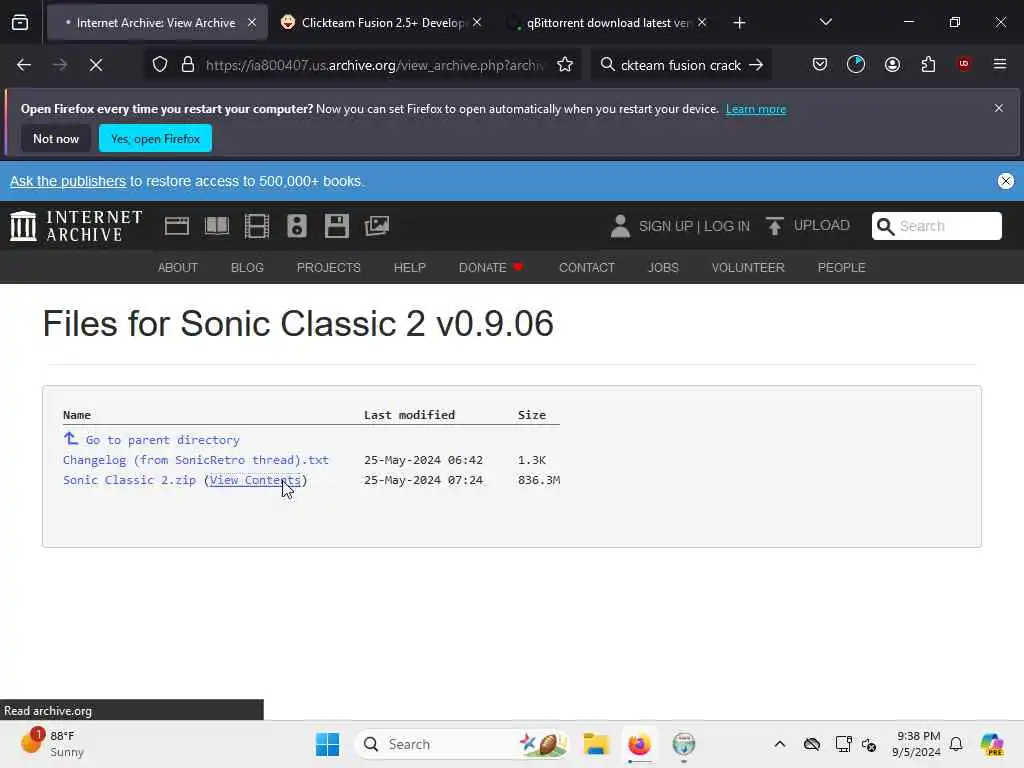Screen dimensions: 1024x768
Task: Click View Contents link for zip
Action: (255, 480)
